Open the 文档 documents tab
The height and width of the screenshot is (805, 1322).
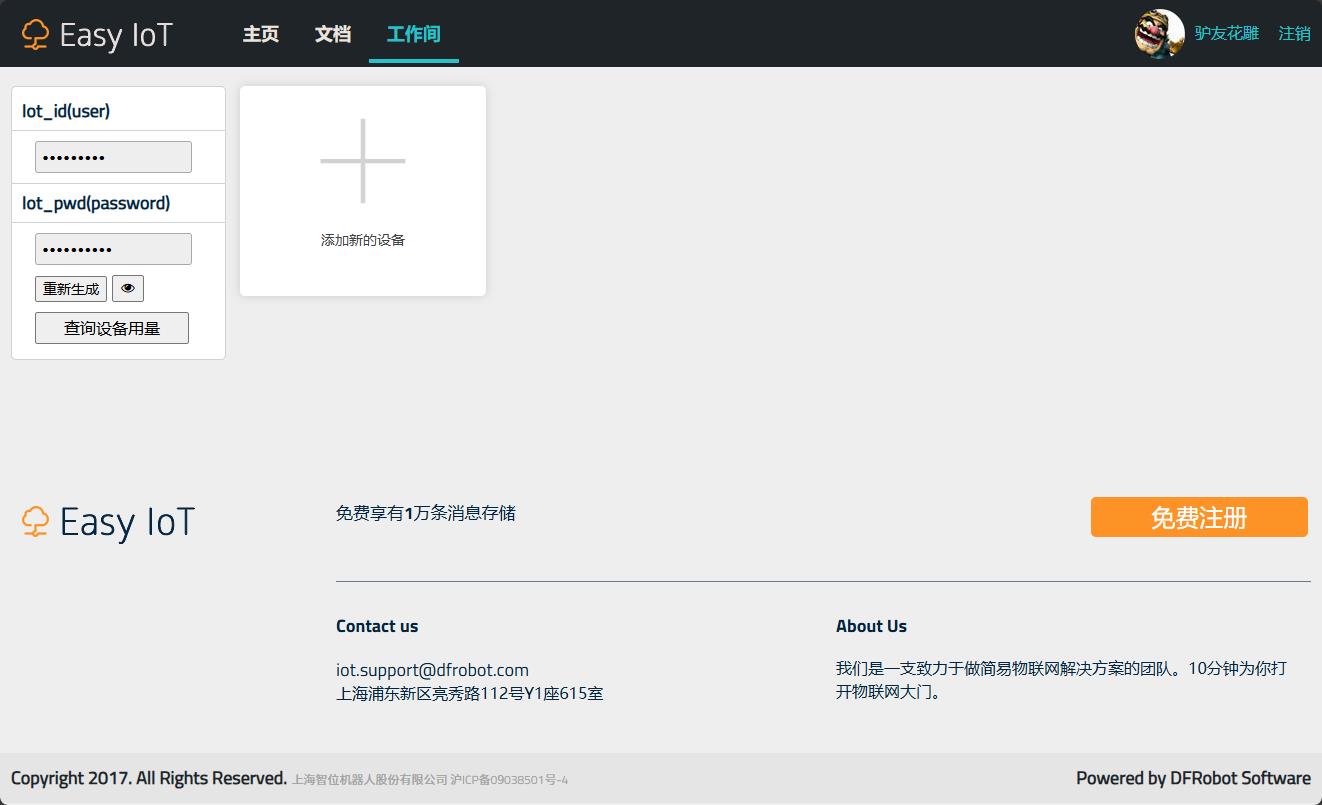[x=333, y=34]
